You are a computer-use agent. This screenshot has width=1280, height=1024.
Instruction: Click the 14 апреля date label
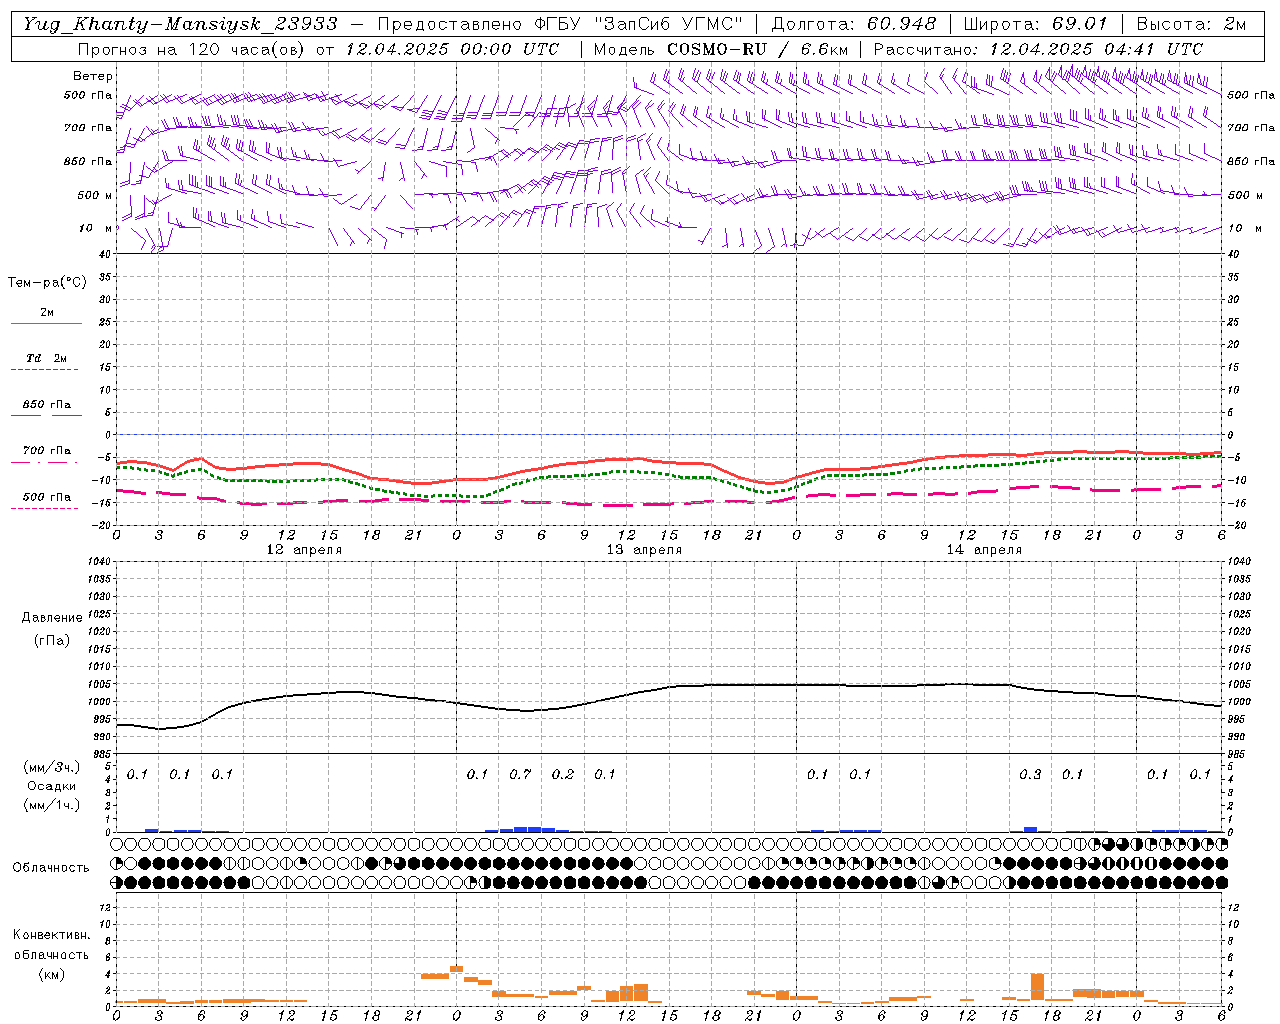coord(984,550)
